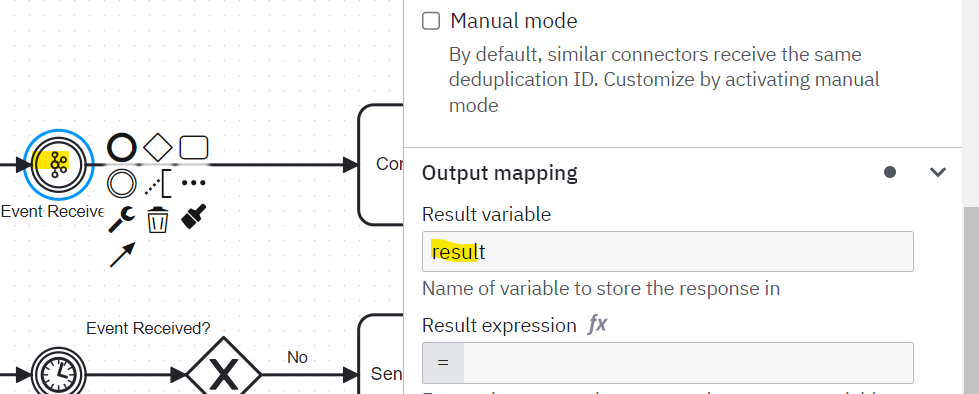The image size is (979, 394).
Task: Click the 'Manual mode' label text
Action: pyautogui.click(x=514, y=21)
